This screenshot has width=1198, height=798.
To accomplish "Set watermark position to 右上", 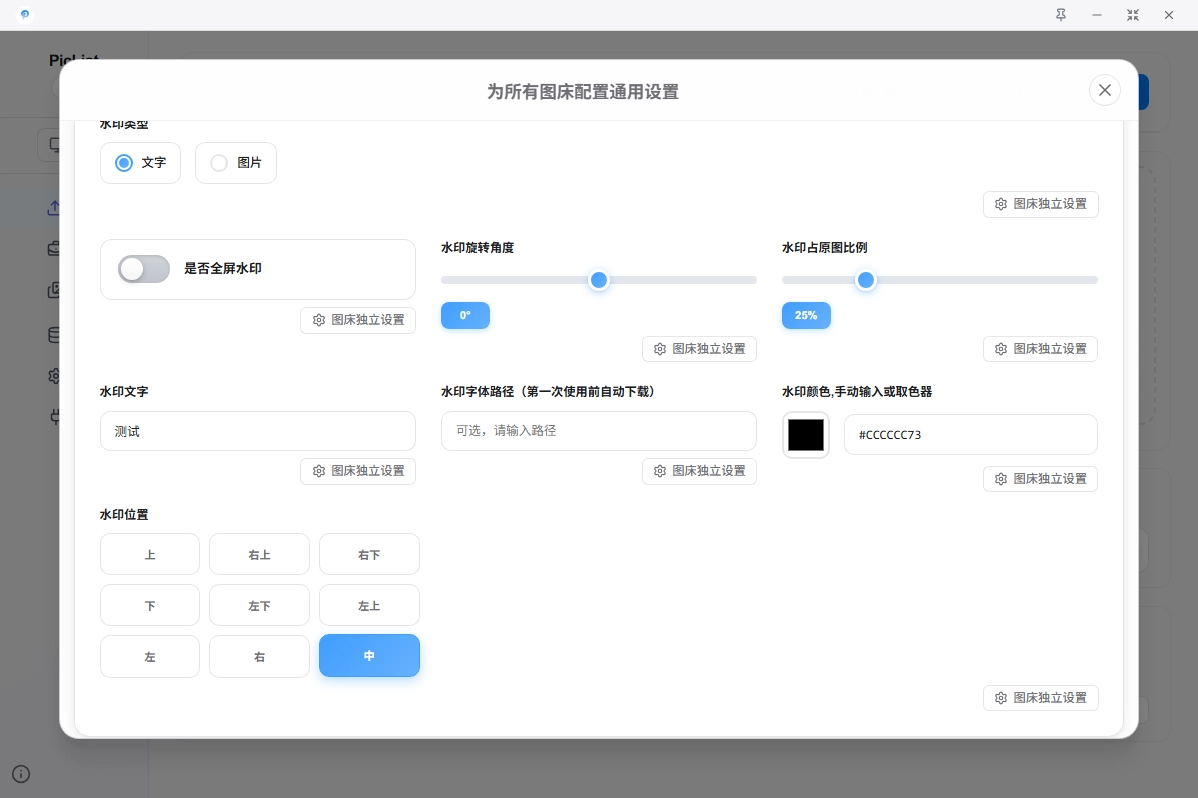I will (259, 555).
